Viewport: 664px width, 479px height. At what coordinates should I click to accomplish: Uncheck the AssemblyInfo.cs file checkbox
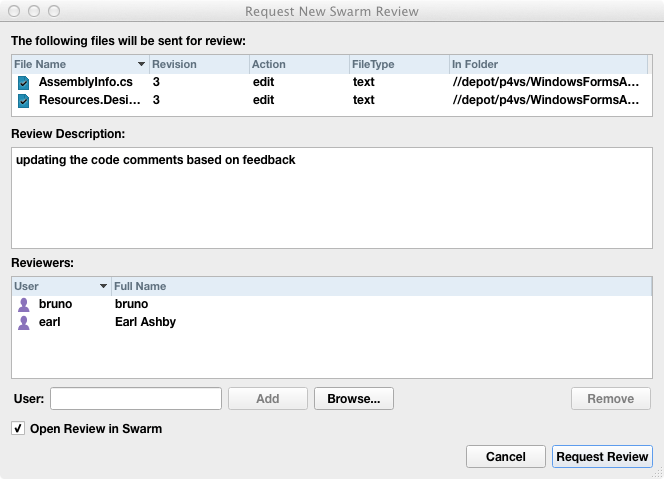[x=24, y=83]
